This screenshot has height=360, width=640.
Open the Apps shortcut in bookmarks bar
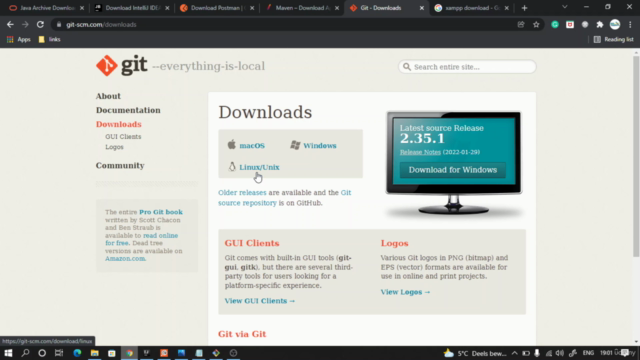tap(19, 39)
